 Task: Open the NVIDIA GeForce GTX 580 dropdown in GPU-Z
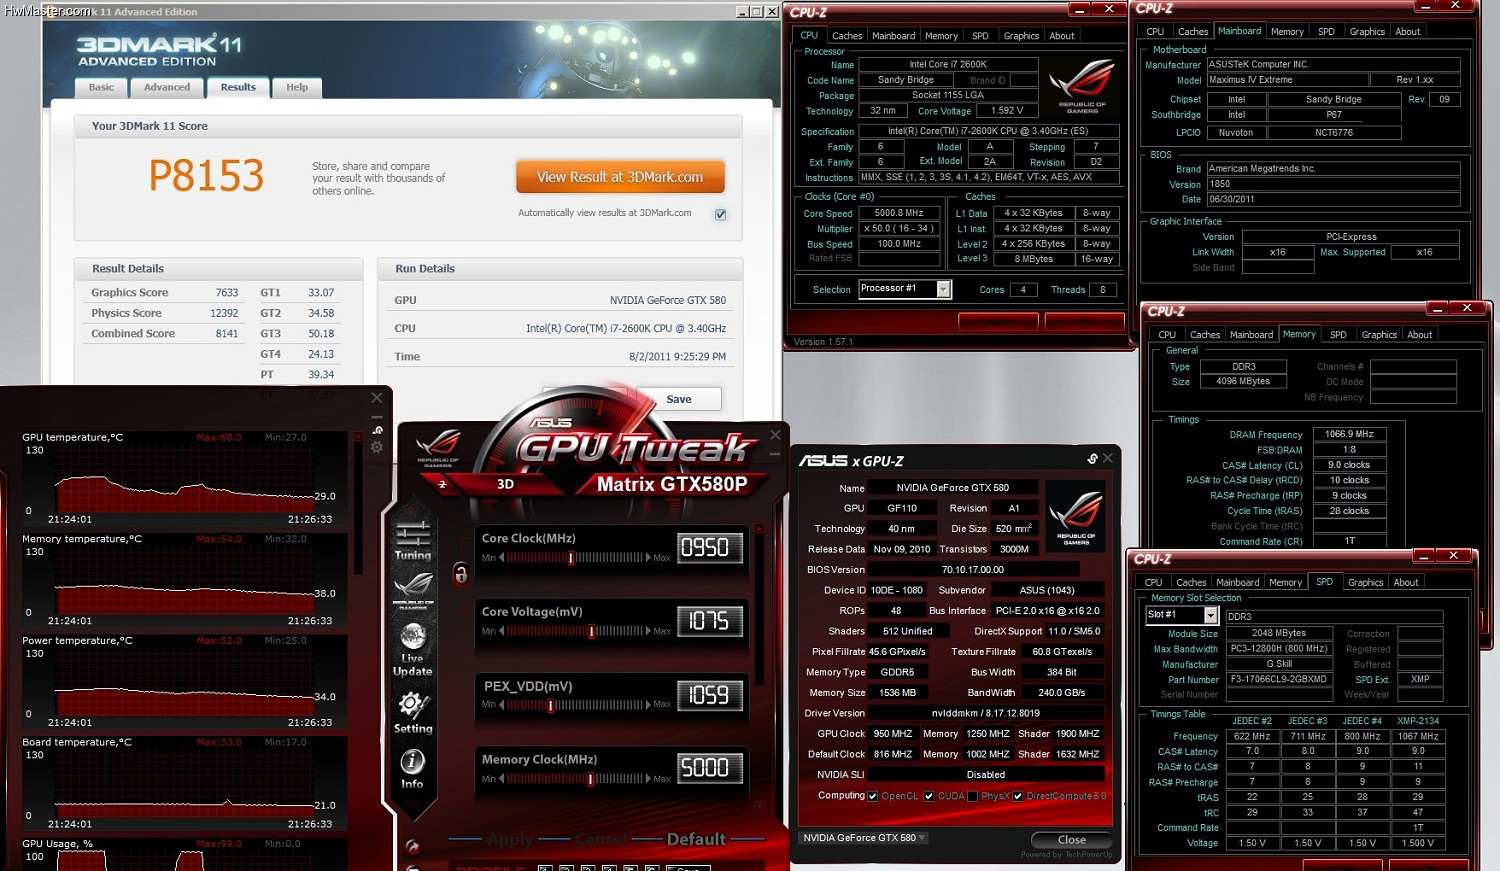pyautogui.click(x=865, y=838)
